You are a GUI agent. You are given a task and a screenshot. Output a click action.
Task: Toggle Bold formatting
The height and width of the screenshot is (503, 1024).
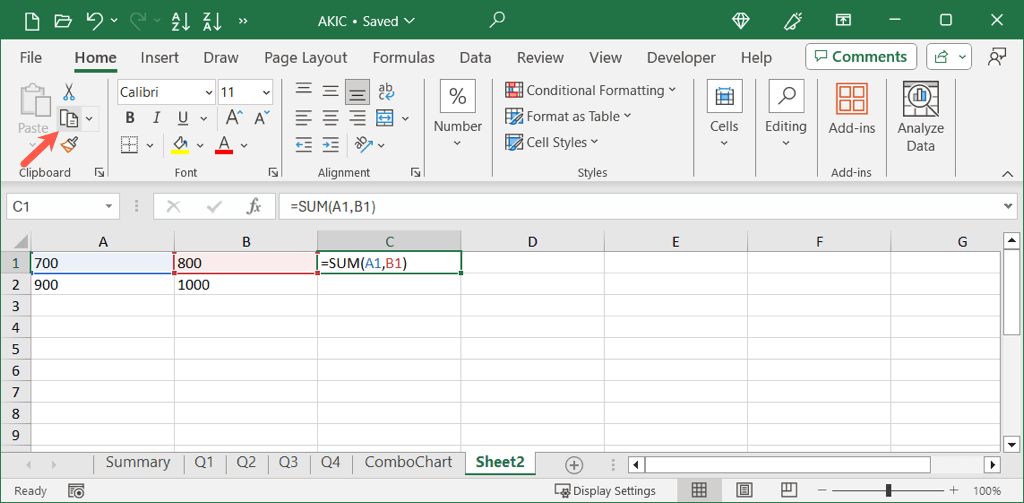(x=130, y=118)
